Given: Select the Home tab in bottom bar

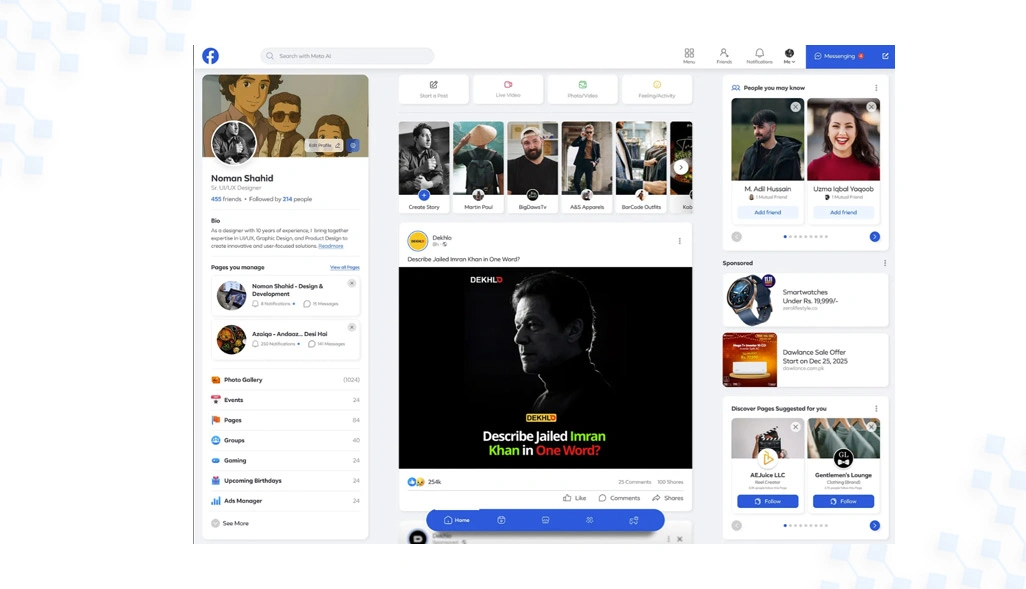Looking at the screenshot, I should point(457,520).
